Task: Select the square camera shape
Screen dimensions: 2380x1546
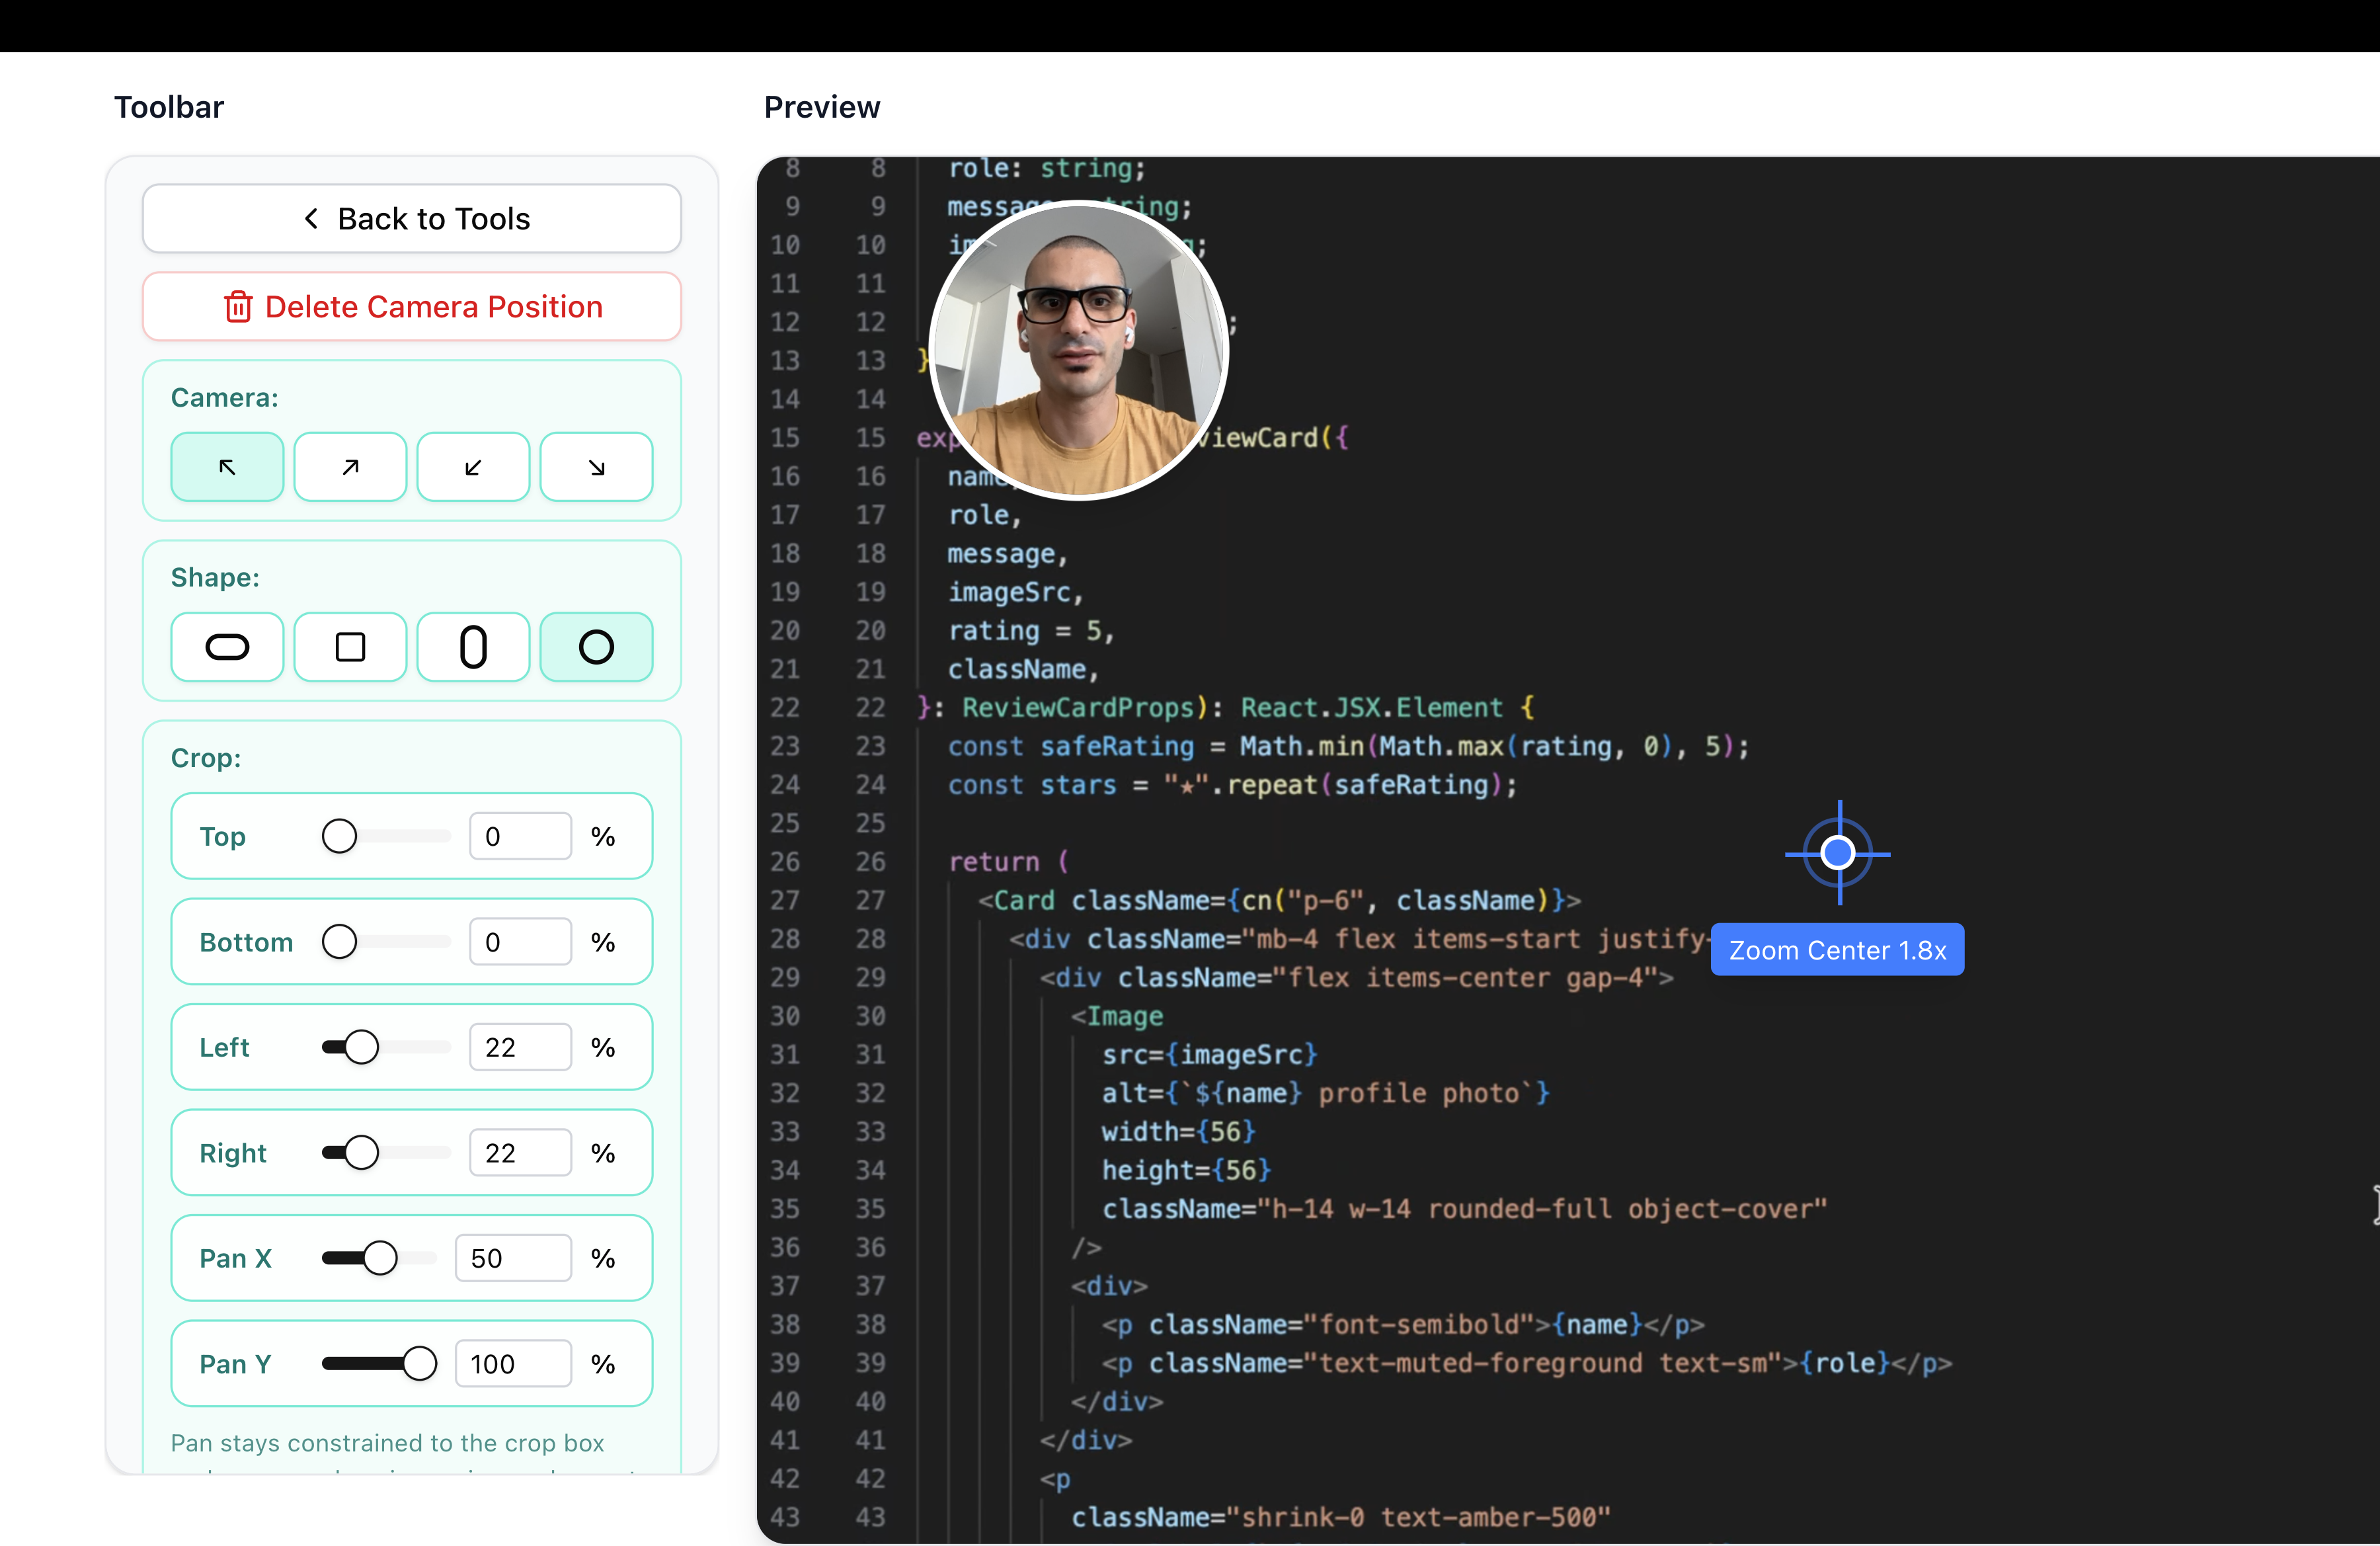Action: click(x=350, y=647)
